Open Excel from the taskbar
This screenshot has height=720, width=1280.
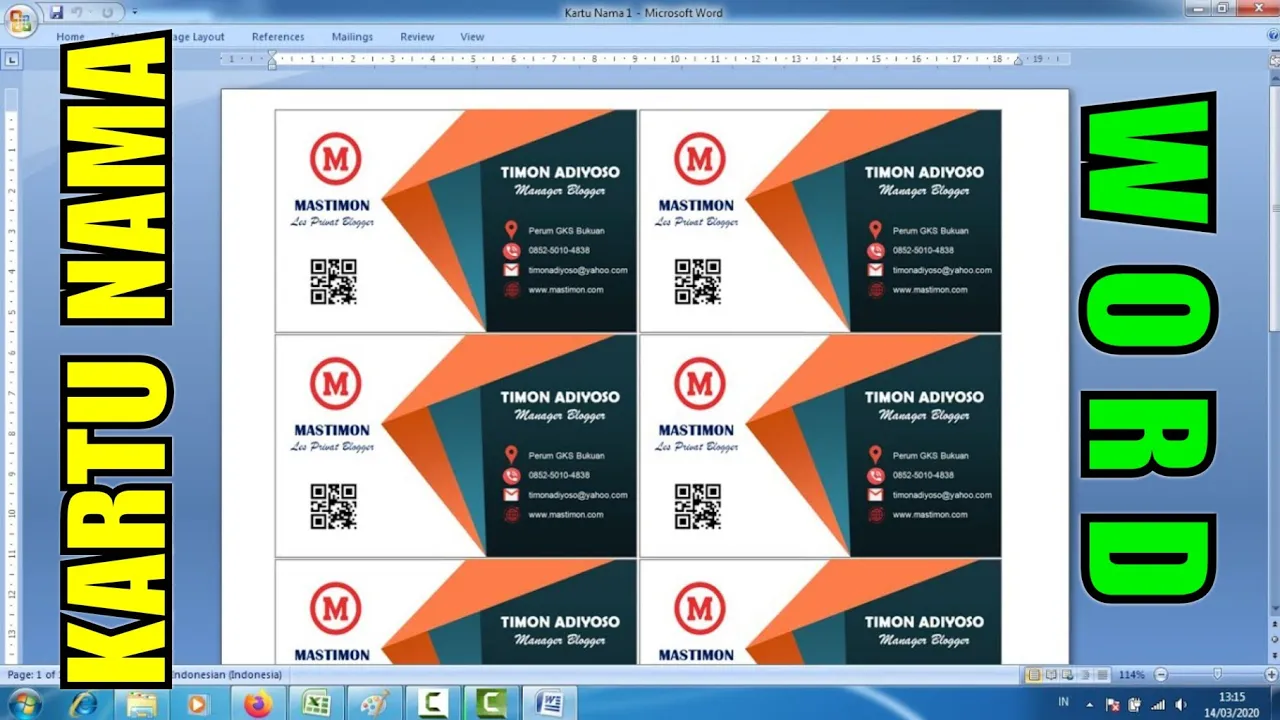click(316, 704)
